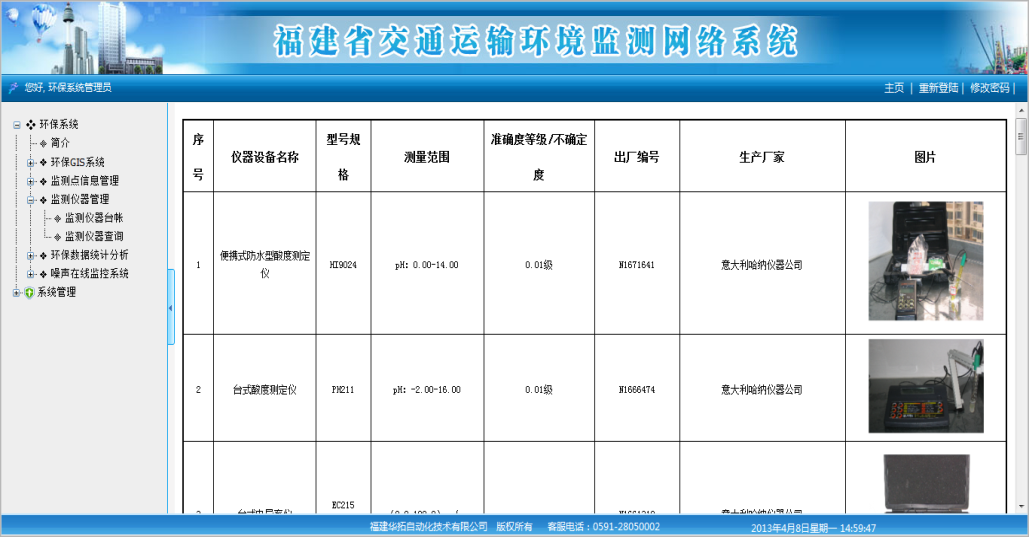Click the 福建华拓自动化技术有限公司 footer text

point(429,526)
